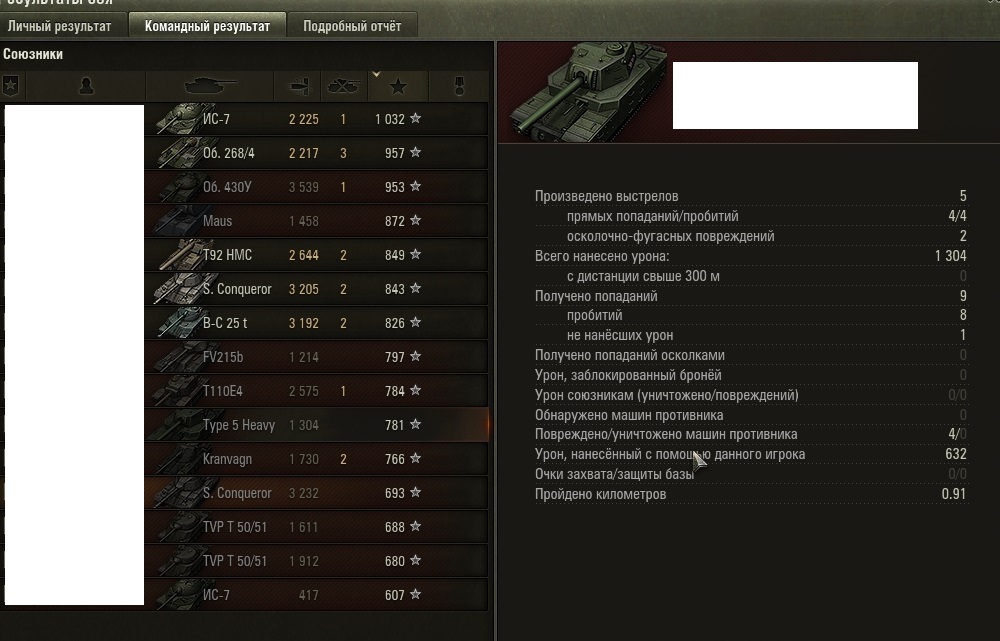Image resolution: width=1000 pixels, height=641 pixels.
Task: Click the ИС-7 tank icon in top row
Action: click(182, 119)
